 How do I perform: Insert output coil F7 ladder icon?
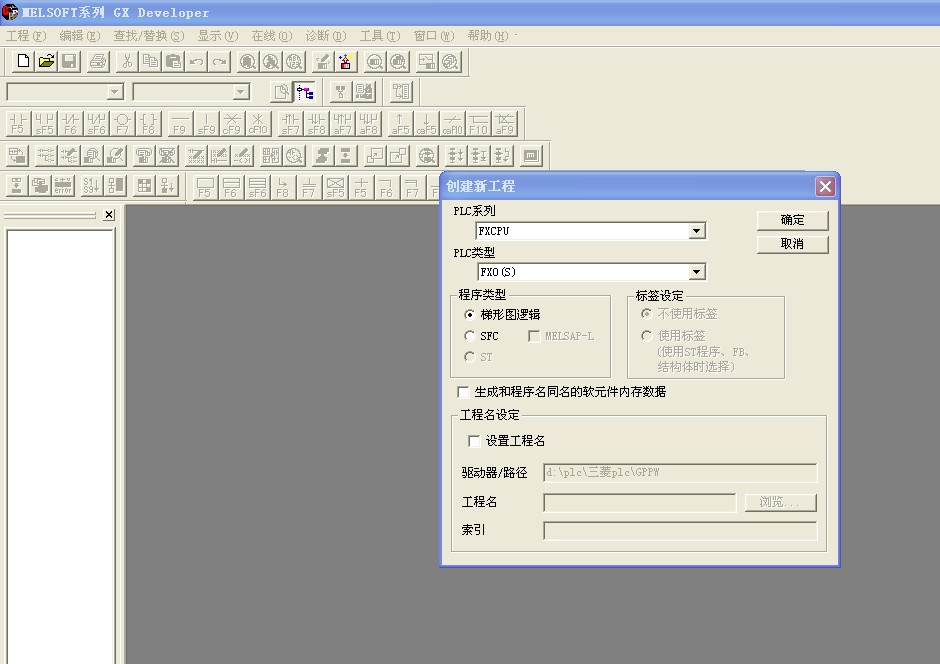tap(122, 124)
